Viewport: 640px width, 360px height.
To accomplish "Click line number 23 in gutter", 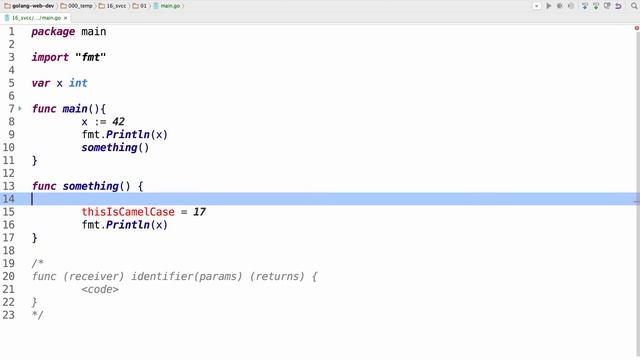I will pos(9,315).
